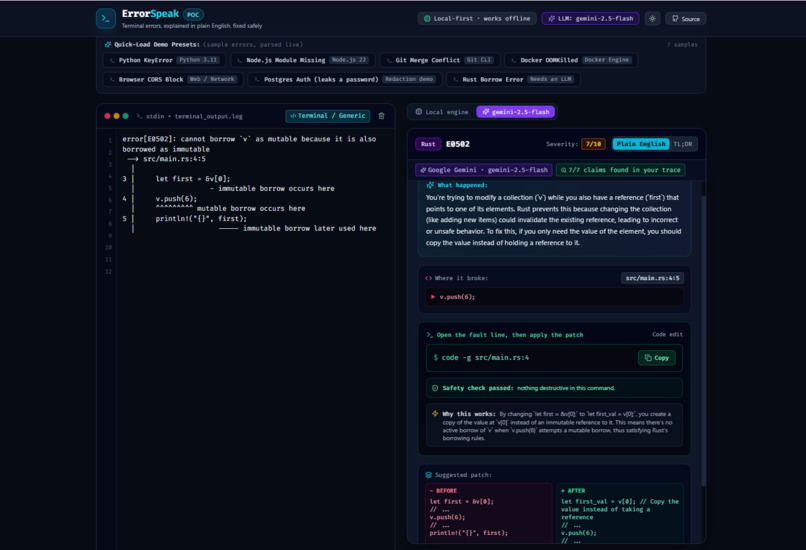Select the TL;DR mode
This screenshot has width=806, height=550.
(x=683, y=144)
